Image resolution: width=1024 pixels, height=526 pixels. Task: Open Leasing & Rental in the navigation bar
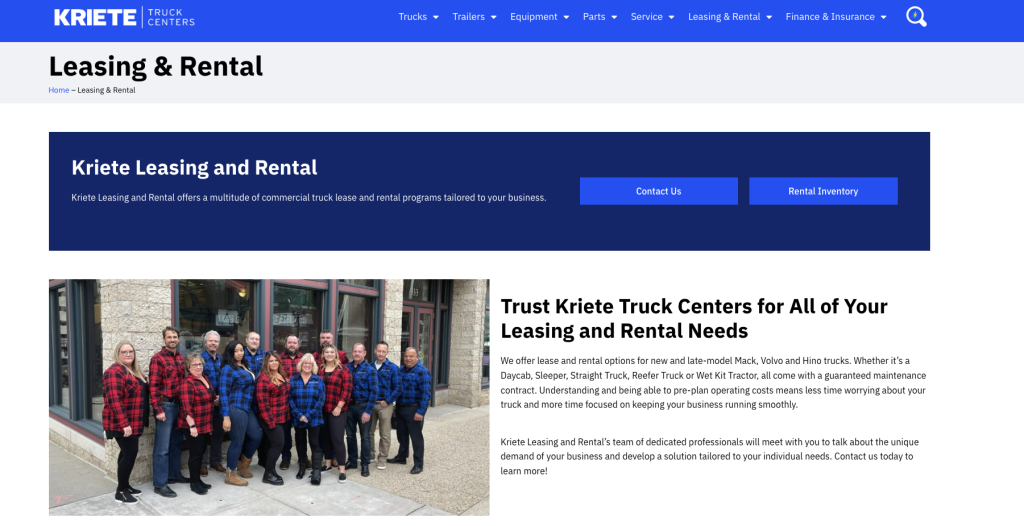tap(724, 17)
